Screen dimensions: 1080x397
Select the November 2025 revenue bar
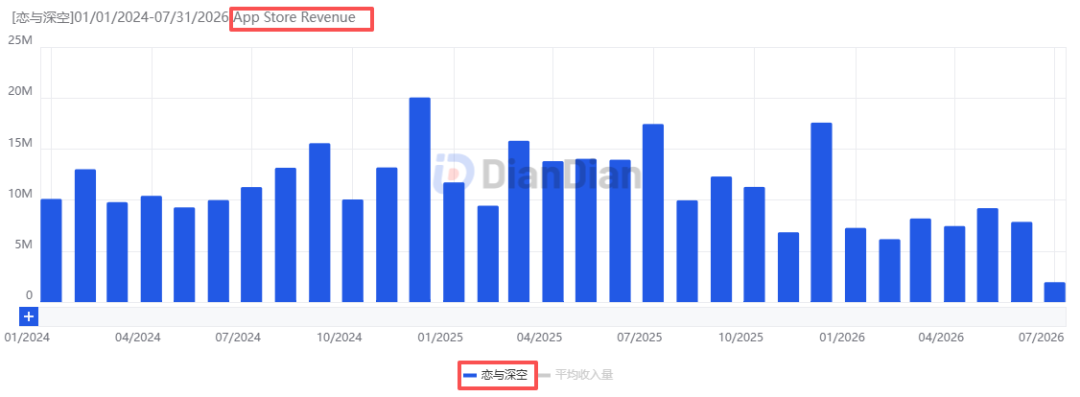[788, 267]
